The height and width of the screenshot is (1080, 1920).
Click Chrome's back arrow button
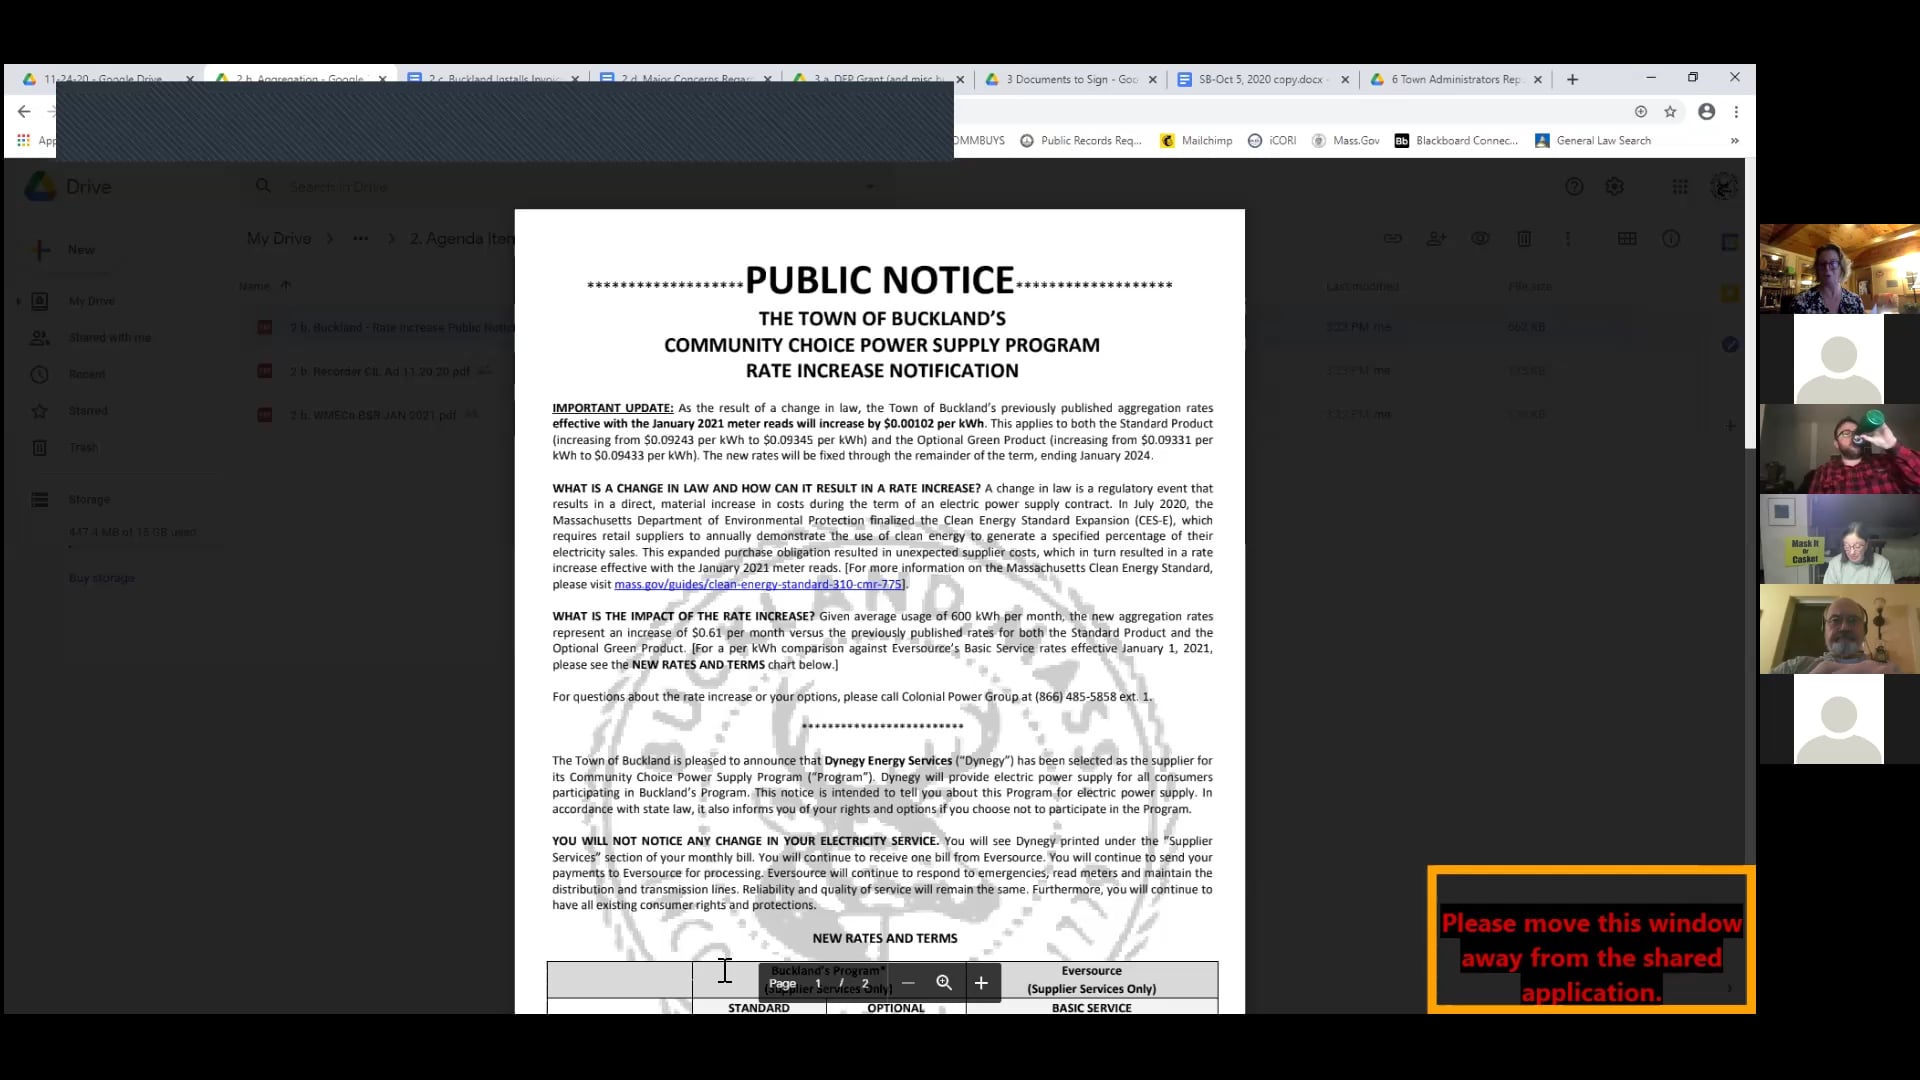24,111
